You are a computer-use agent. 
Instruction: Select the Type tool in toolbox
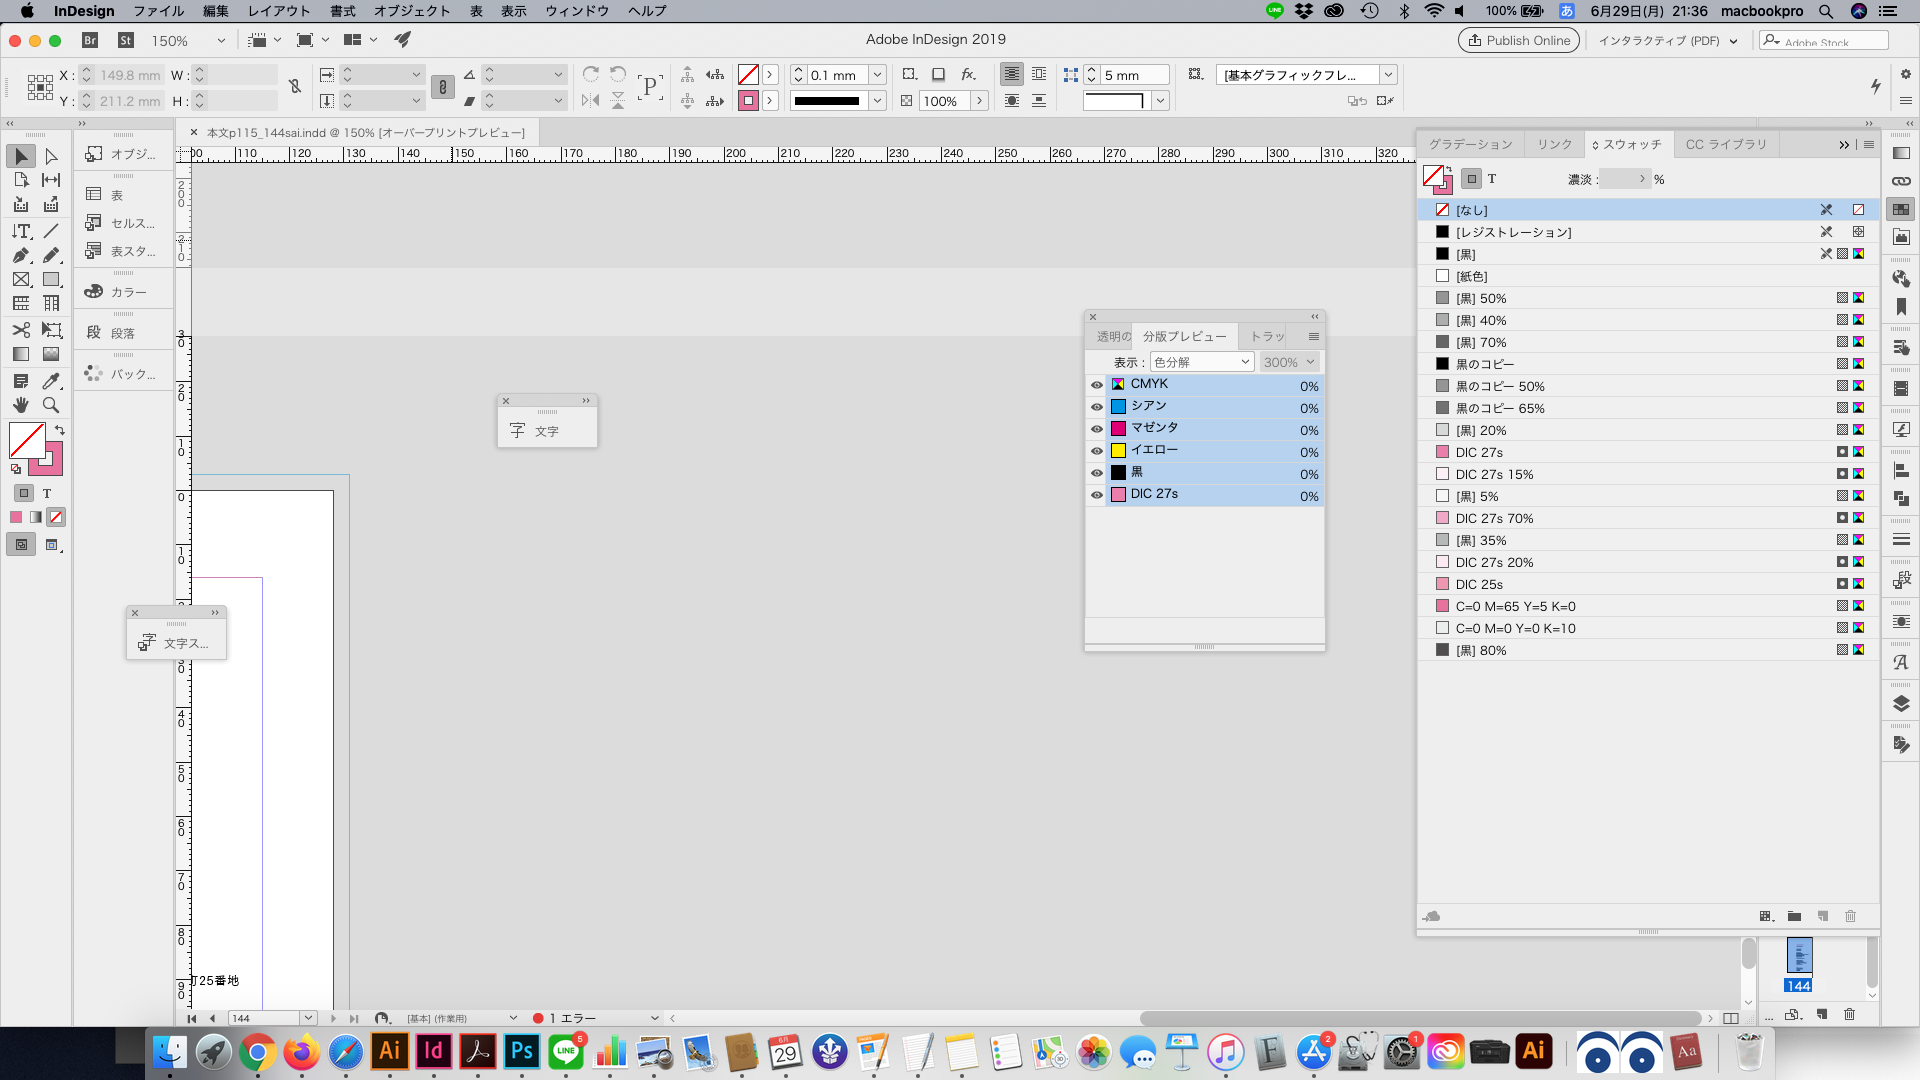click(21, 231)
